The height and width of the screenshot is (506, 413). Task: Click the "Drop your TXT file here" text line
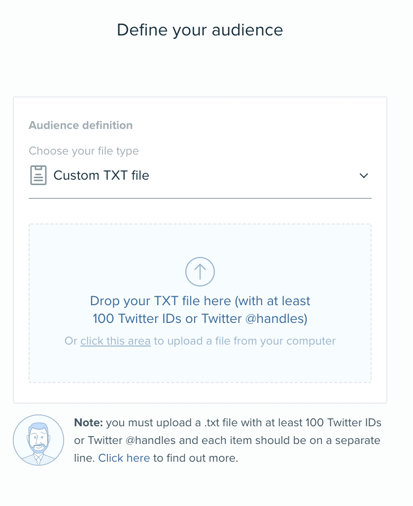coord(200,301)
